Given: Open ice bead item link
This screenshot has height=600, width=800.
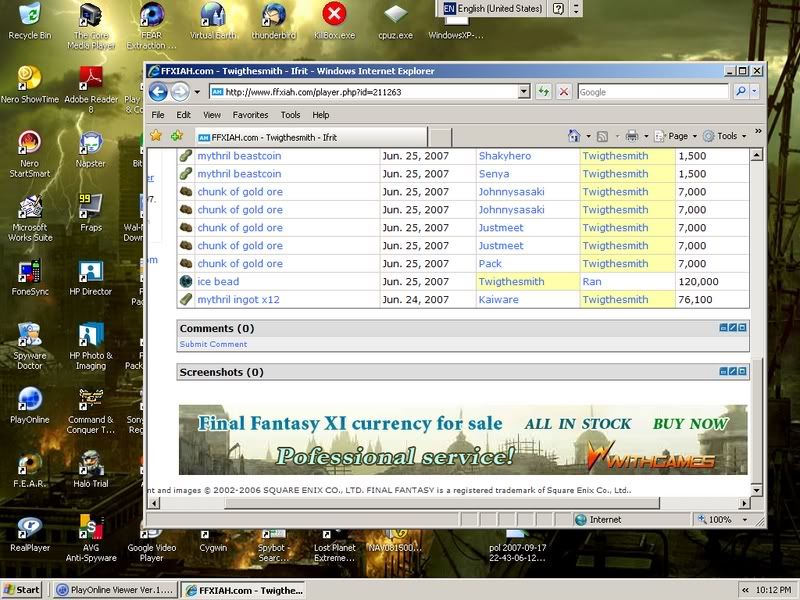Looking at the screenshot, I should pyautogui.click(x=218, y=282).
